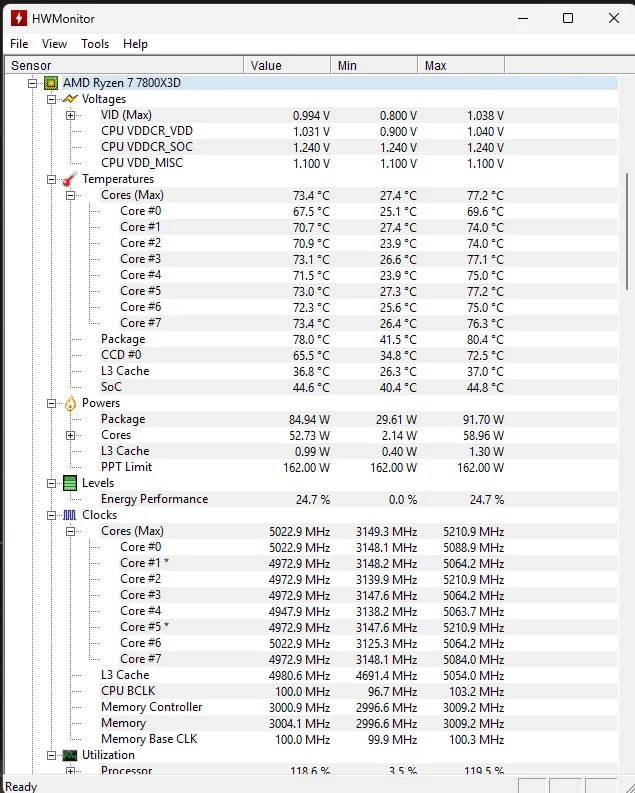The image size is (635, 793).
Task: Click the Temperatures thermometer icon
Action: pos(70,179)
